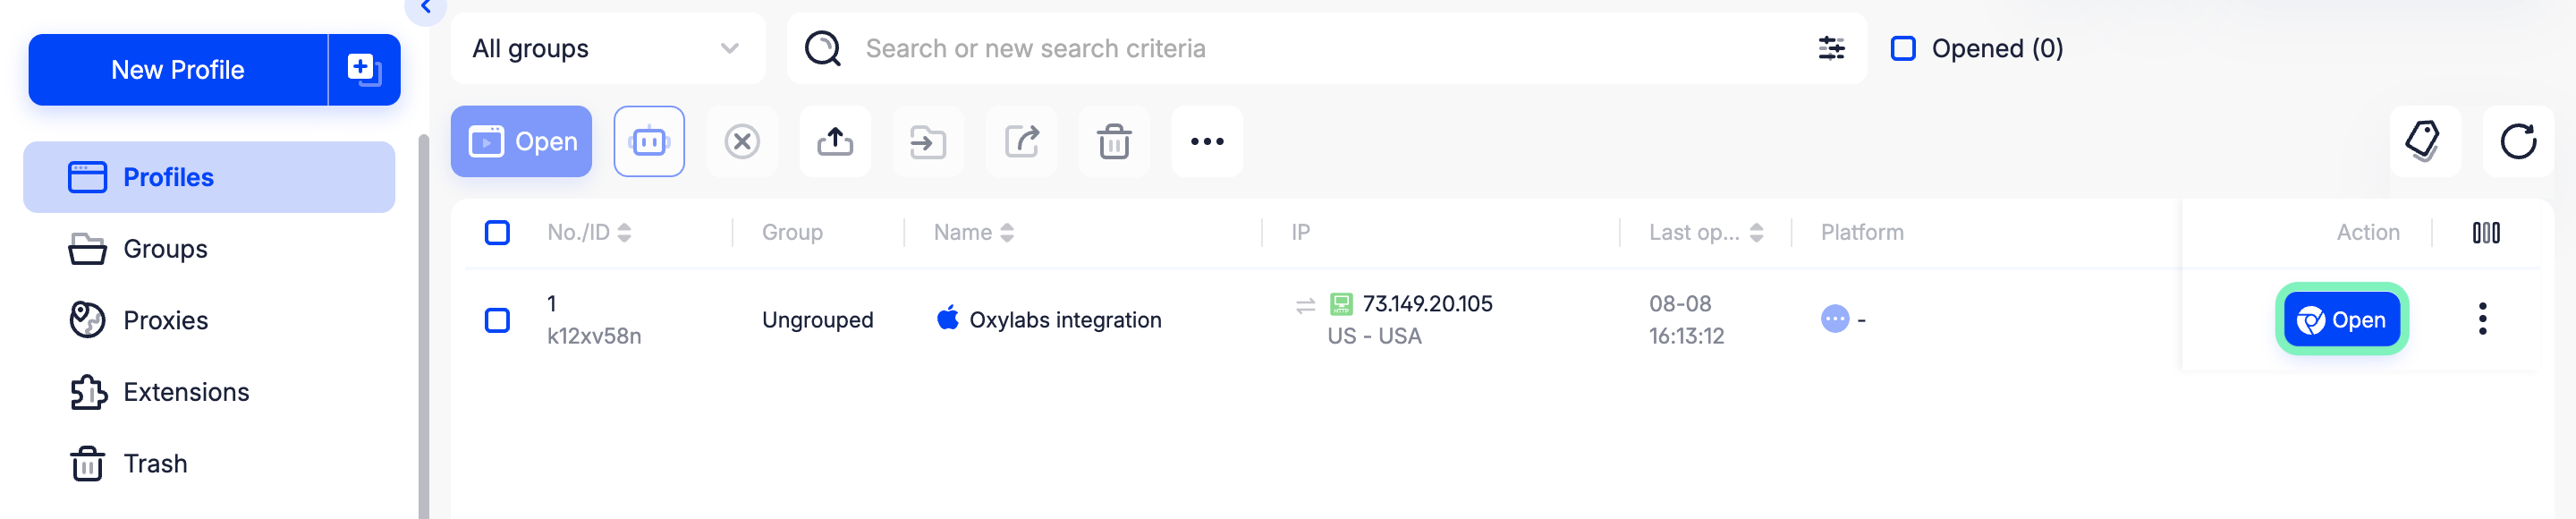Viewport: 2576px width, 519px height.
Task: Go to Proxies in the sidebar
Action: pos(165,320)
